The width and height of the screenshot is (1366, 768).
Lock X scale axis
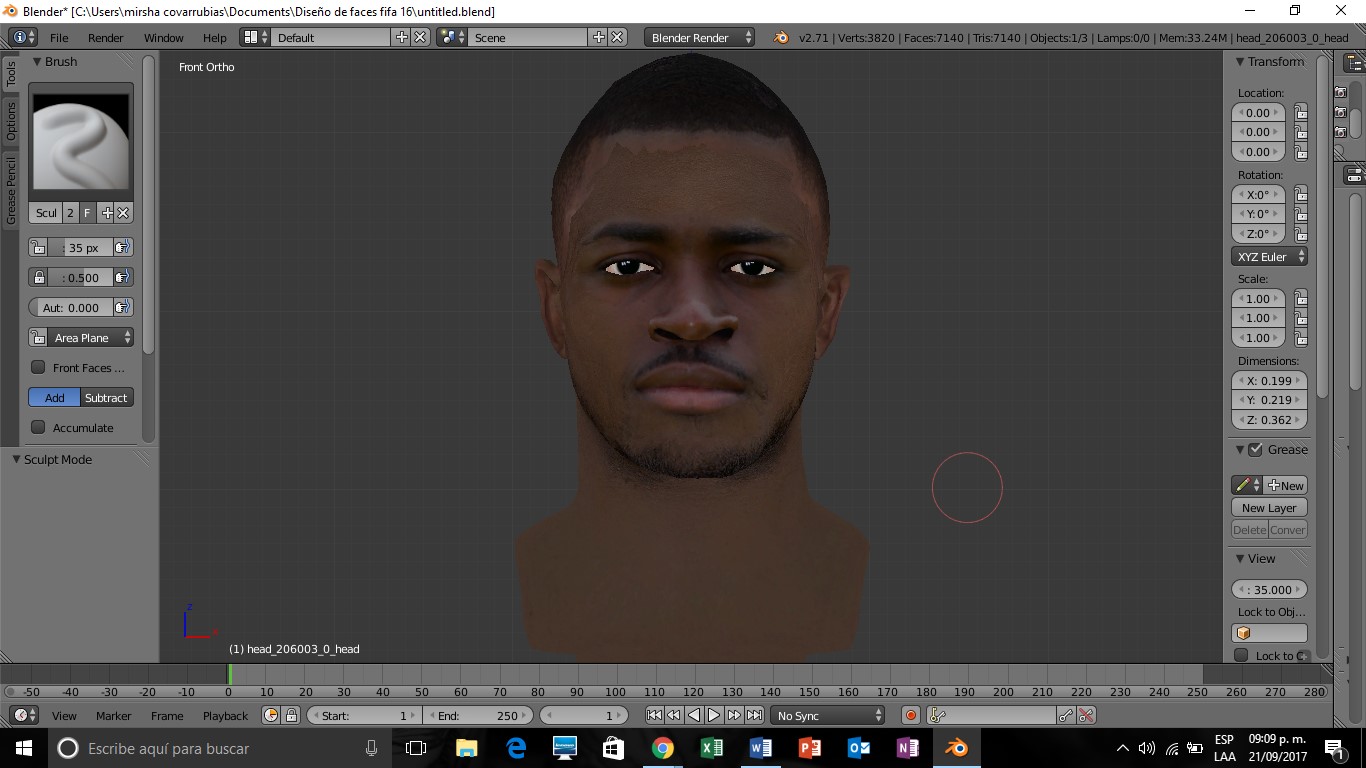[1300, 299]
